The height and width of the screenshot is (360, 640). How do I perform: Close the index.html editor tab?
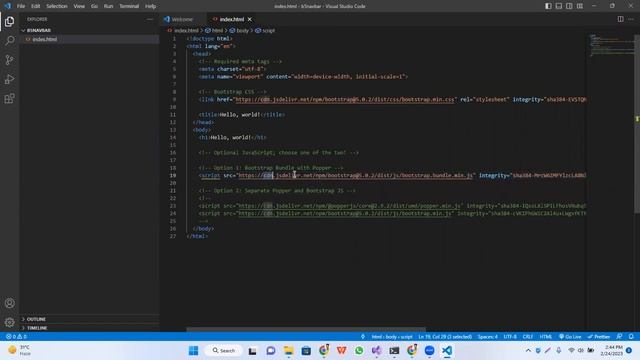(249, 19)
